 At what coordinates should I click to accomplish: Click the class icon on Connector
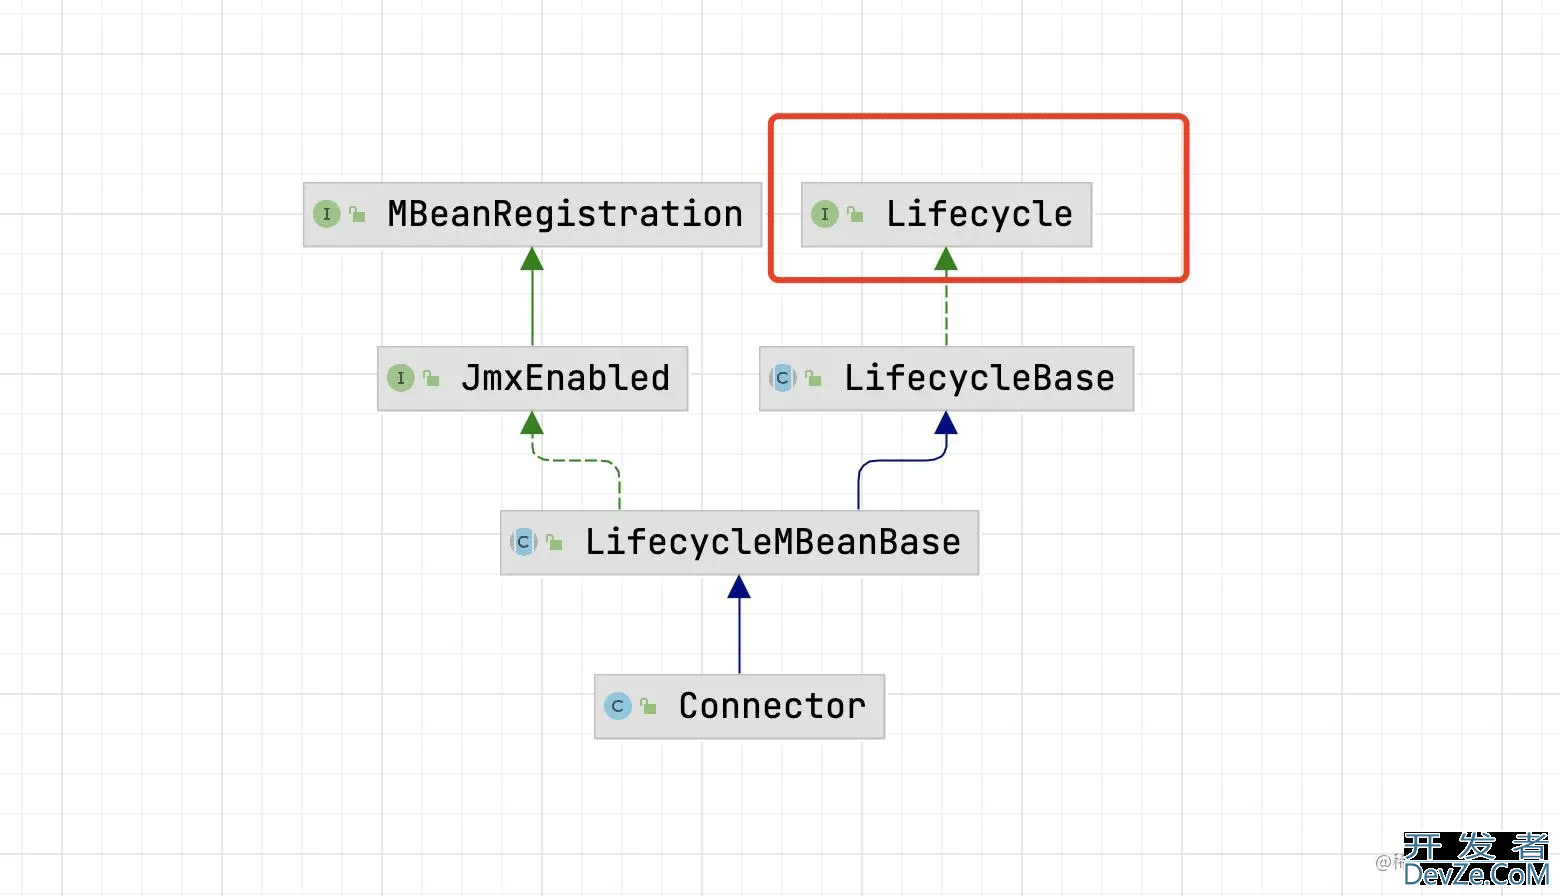click(x=618, y=706)
